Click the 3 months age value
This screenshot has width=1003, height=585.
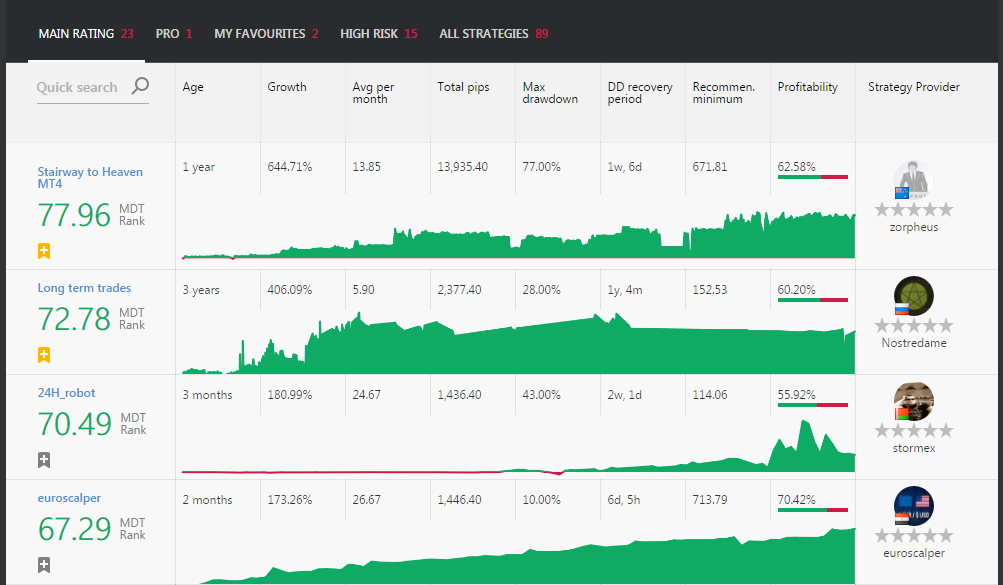[207, 394]
